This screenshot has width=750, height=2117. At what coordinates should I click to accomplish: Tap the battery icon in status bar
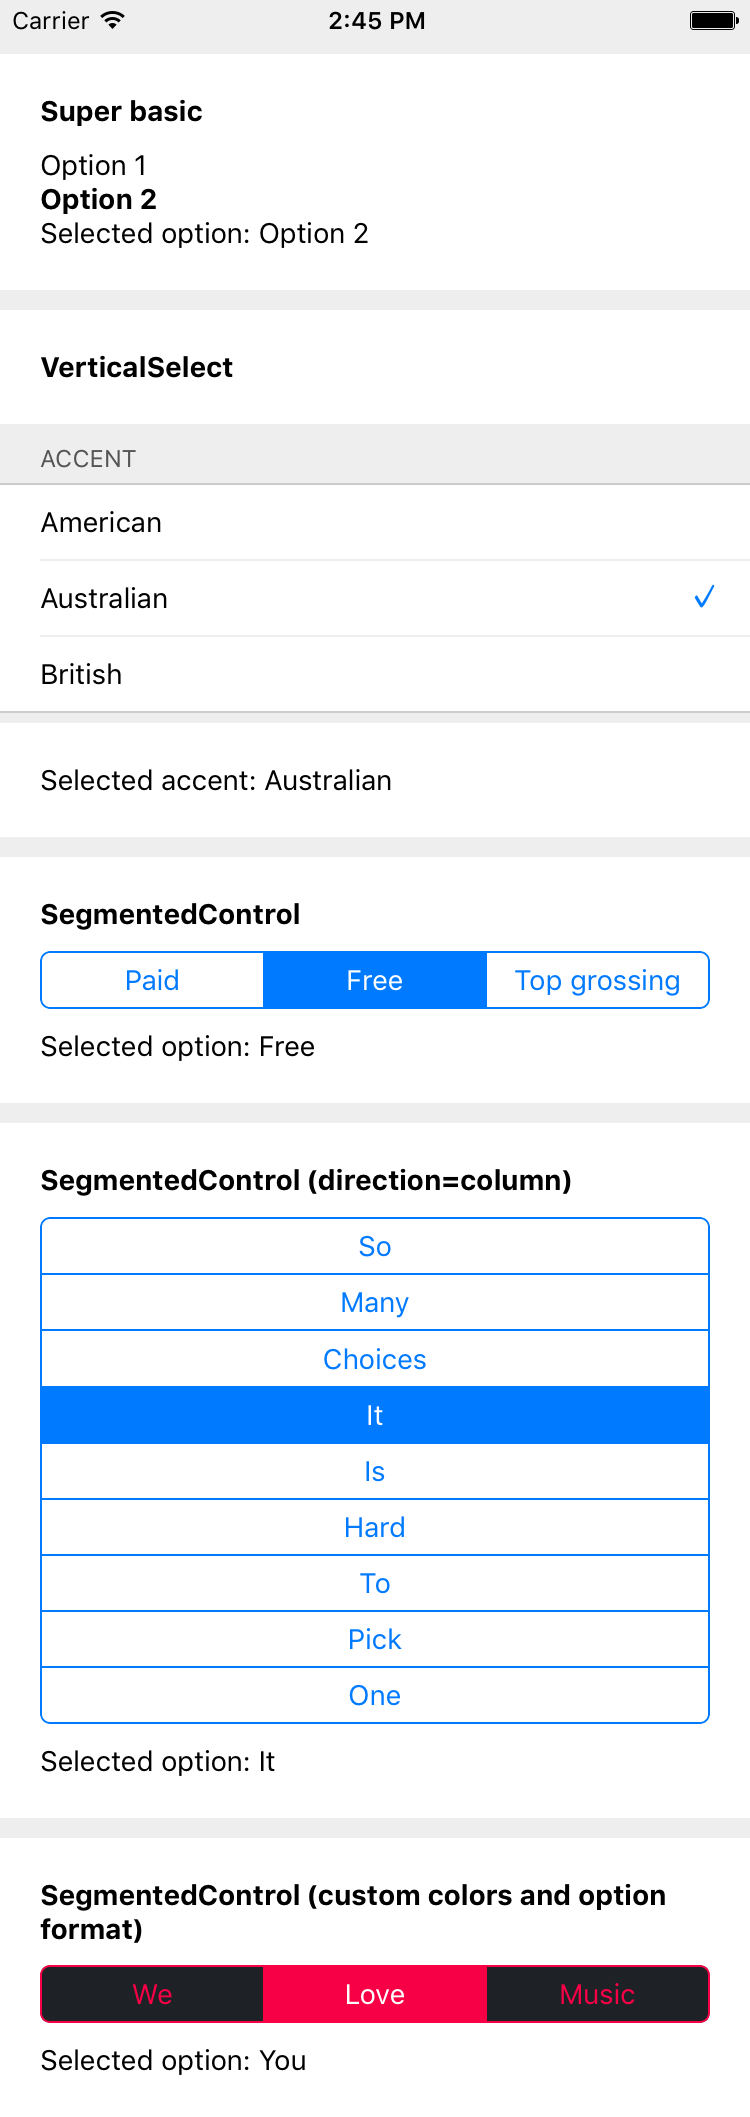(714, 20)
